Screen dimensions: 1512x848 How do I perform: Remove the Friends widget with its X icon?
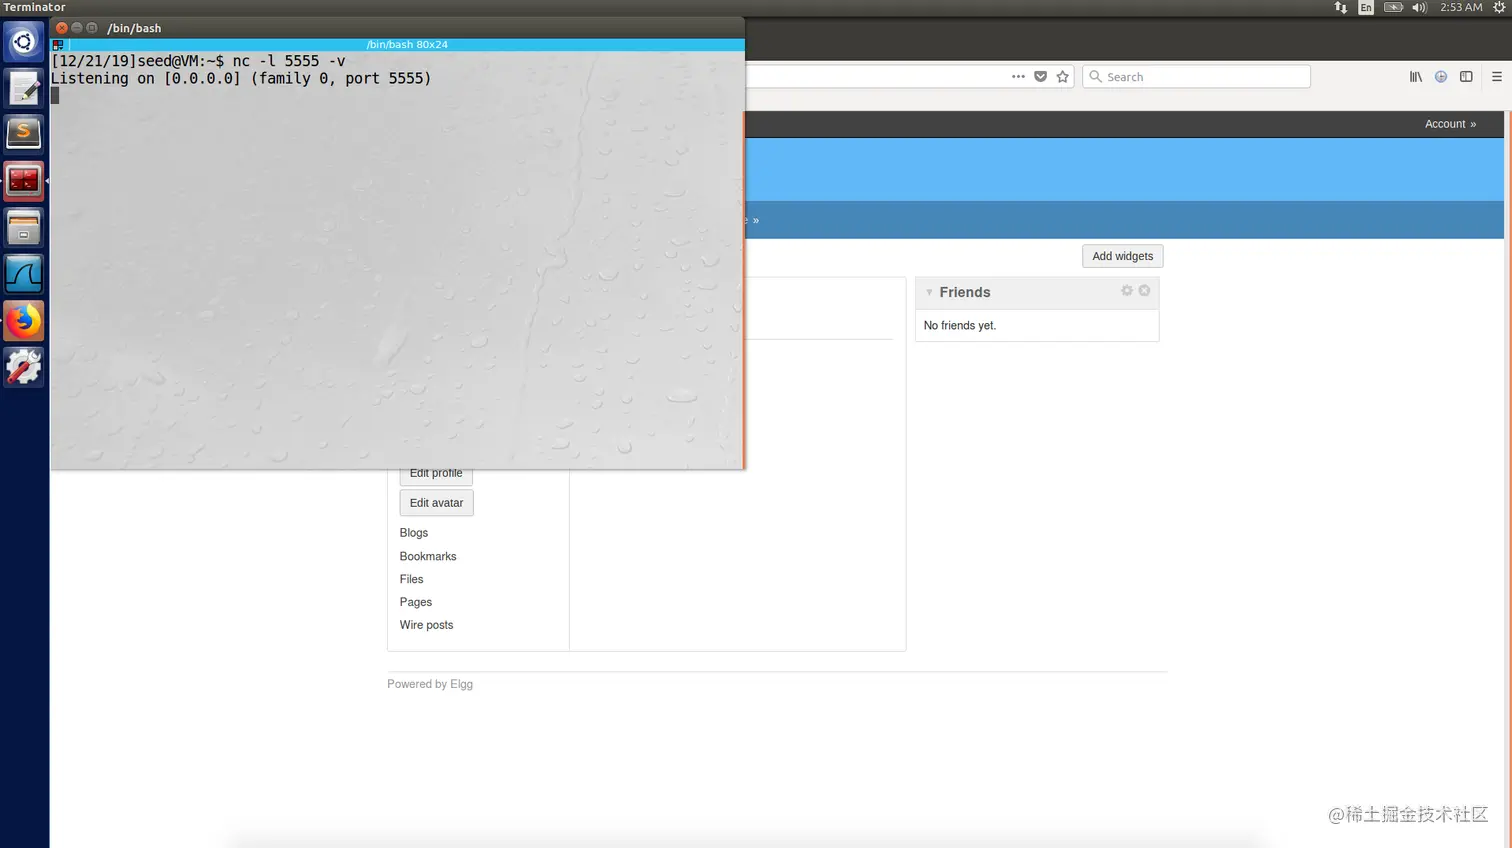[x=1144, y=290]
